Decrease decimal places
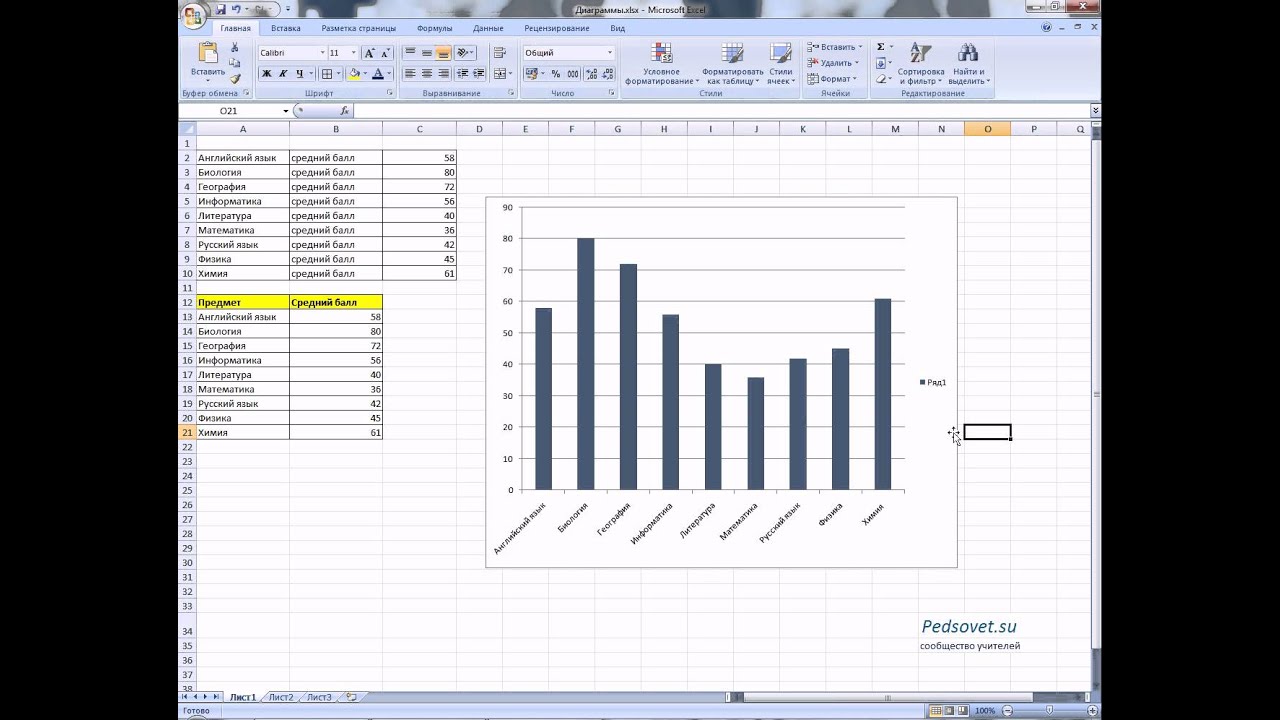1280x720 pixels. (608, 74)
